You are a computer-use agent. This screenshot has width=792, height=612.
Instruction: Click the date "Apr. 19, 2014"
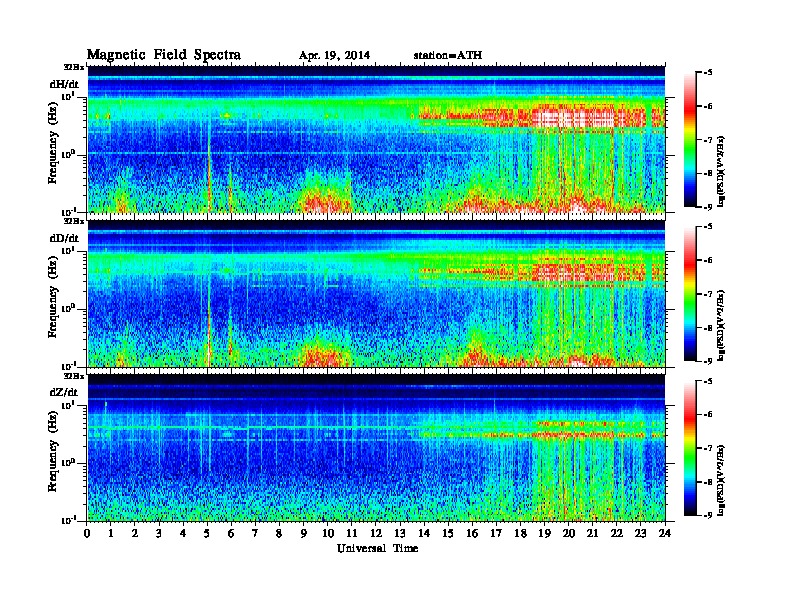334,55
